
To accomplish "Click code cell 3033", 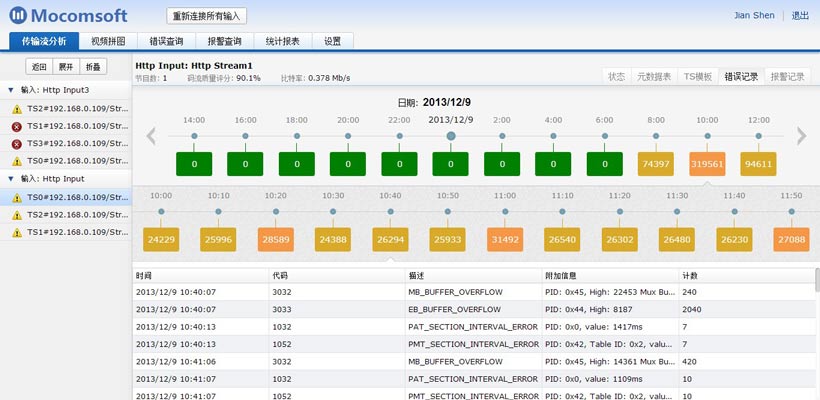I will pyautogui.click(x=337, y=310).
